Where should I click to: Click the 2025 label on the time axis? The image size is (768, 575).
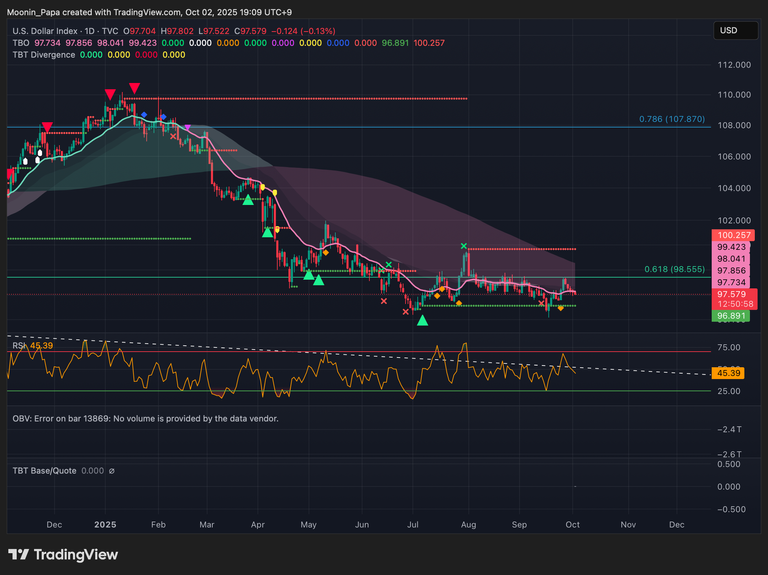click(105, 523)
